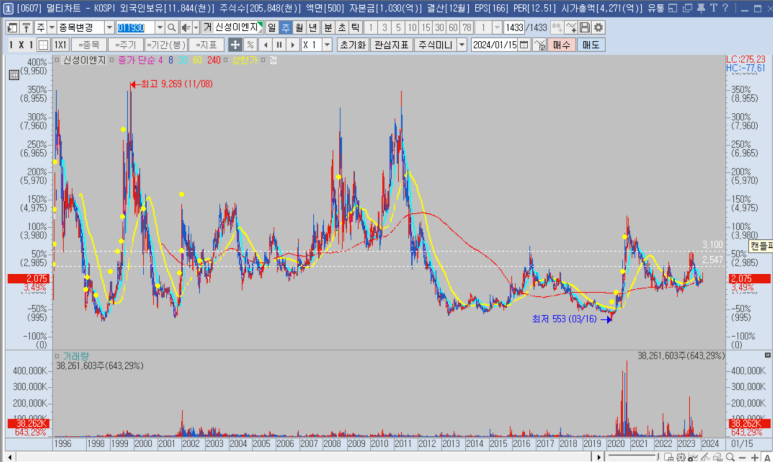This screenshot has width=773, height=462.
Task: Click the duplicate window icon in the title bar
Action: point(688,8)
